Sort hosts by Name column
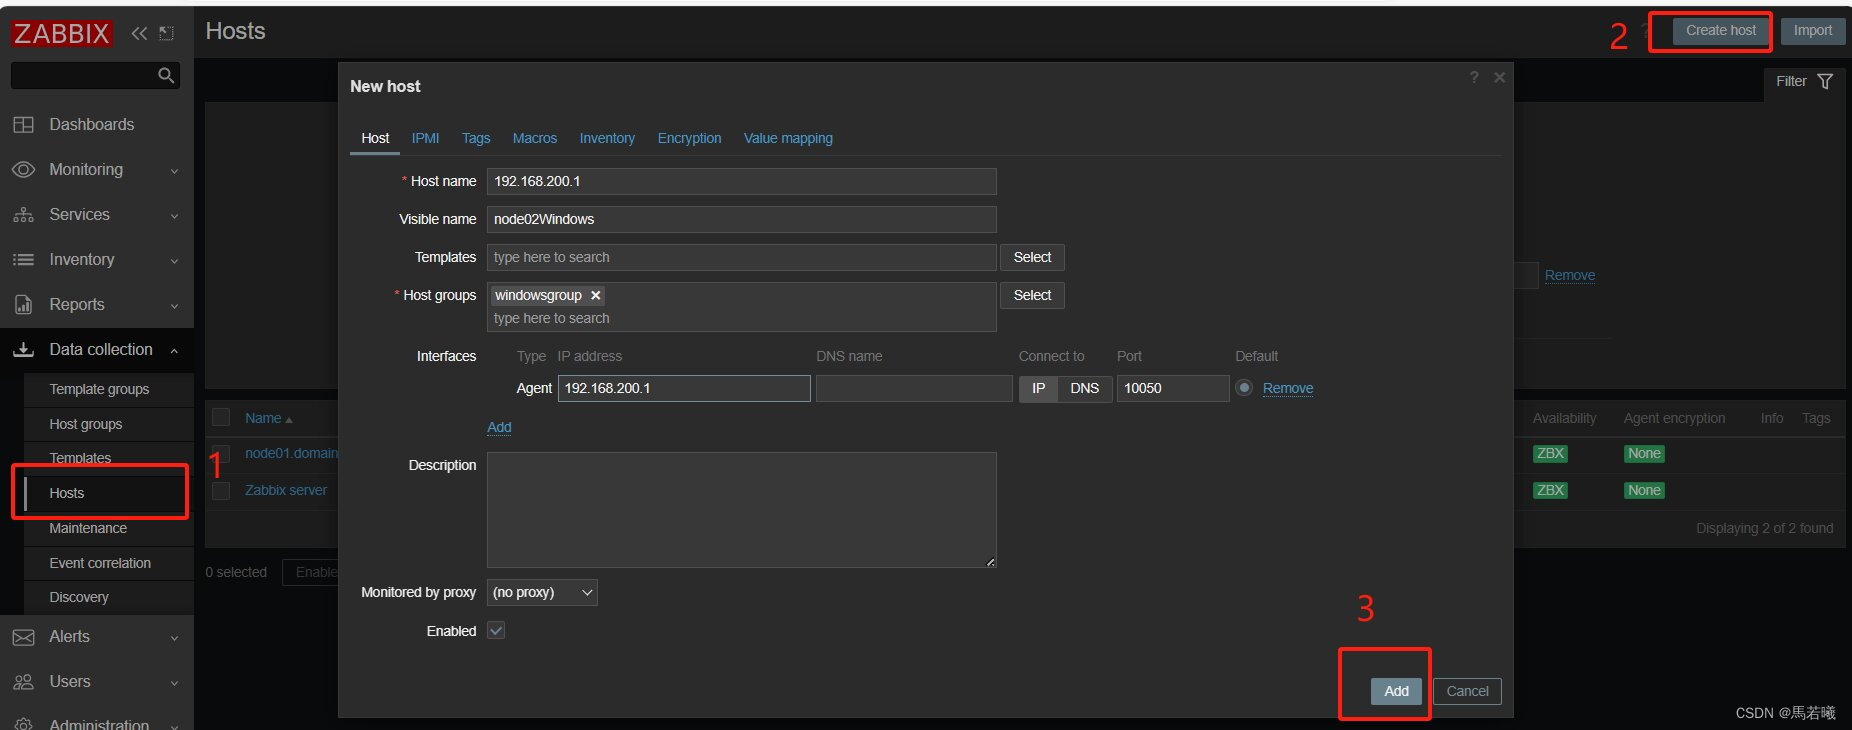Viewport: 1852px width, 730px height. click(x=268, y=418)
